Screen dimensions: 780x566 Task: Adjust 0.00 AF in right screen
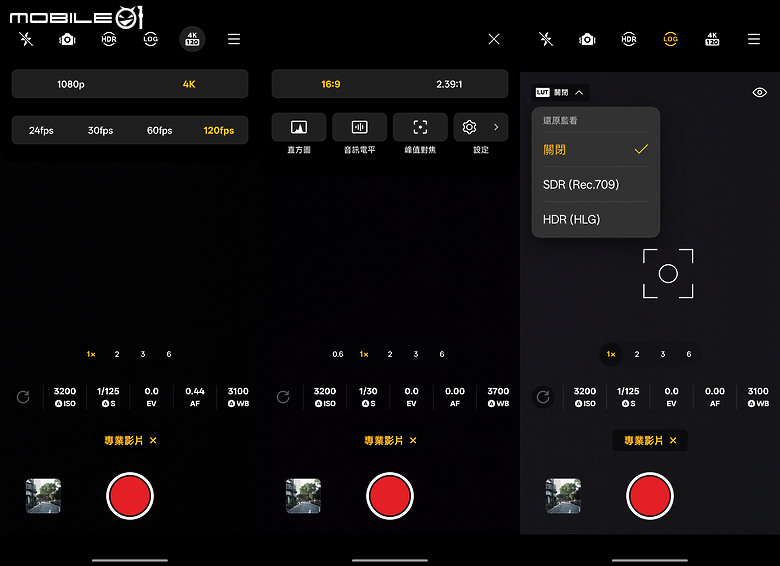click(715, 397)
